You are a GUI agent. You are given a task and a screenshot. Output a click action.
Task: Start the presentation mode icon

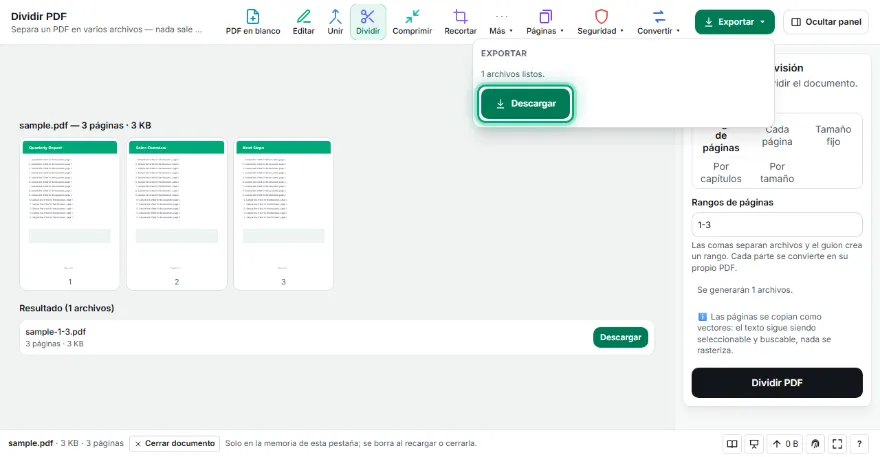click(754, 444)
